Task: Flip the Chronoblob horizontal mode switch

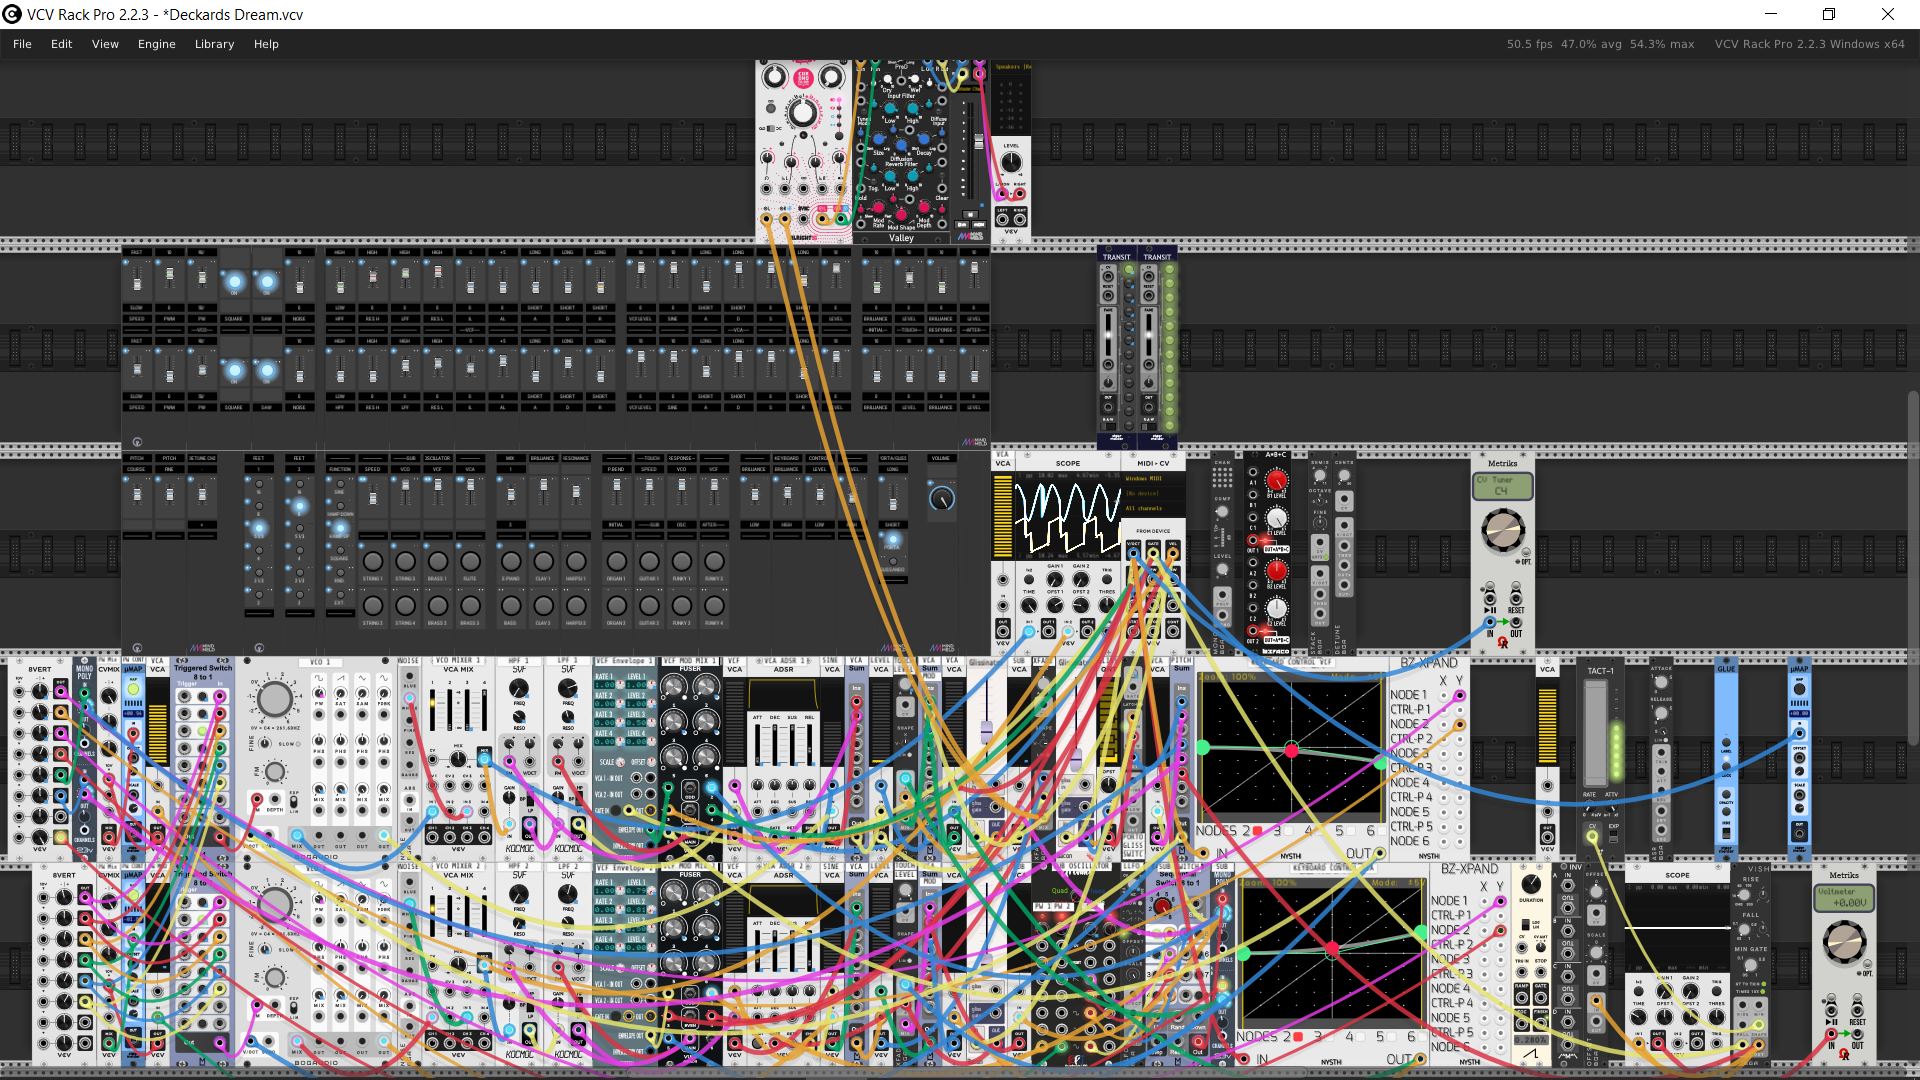Action: coord(771,128)
